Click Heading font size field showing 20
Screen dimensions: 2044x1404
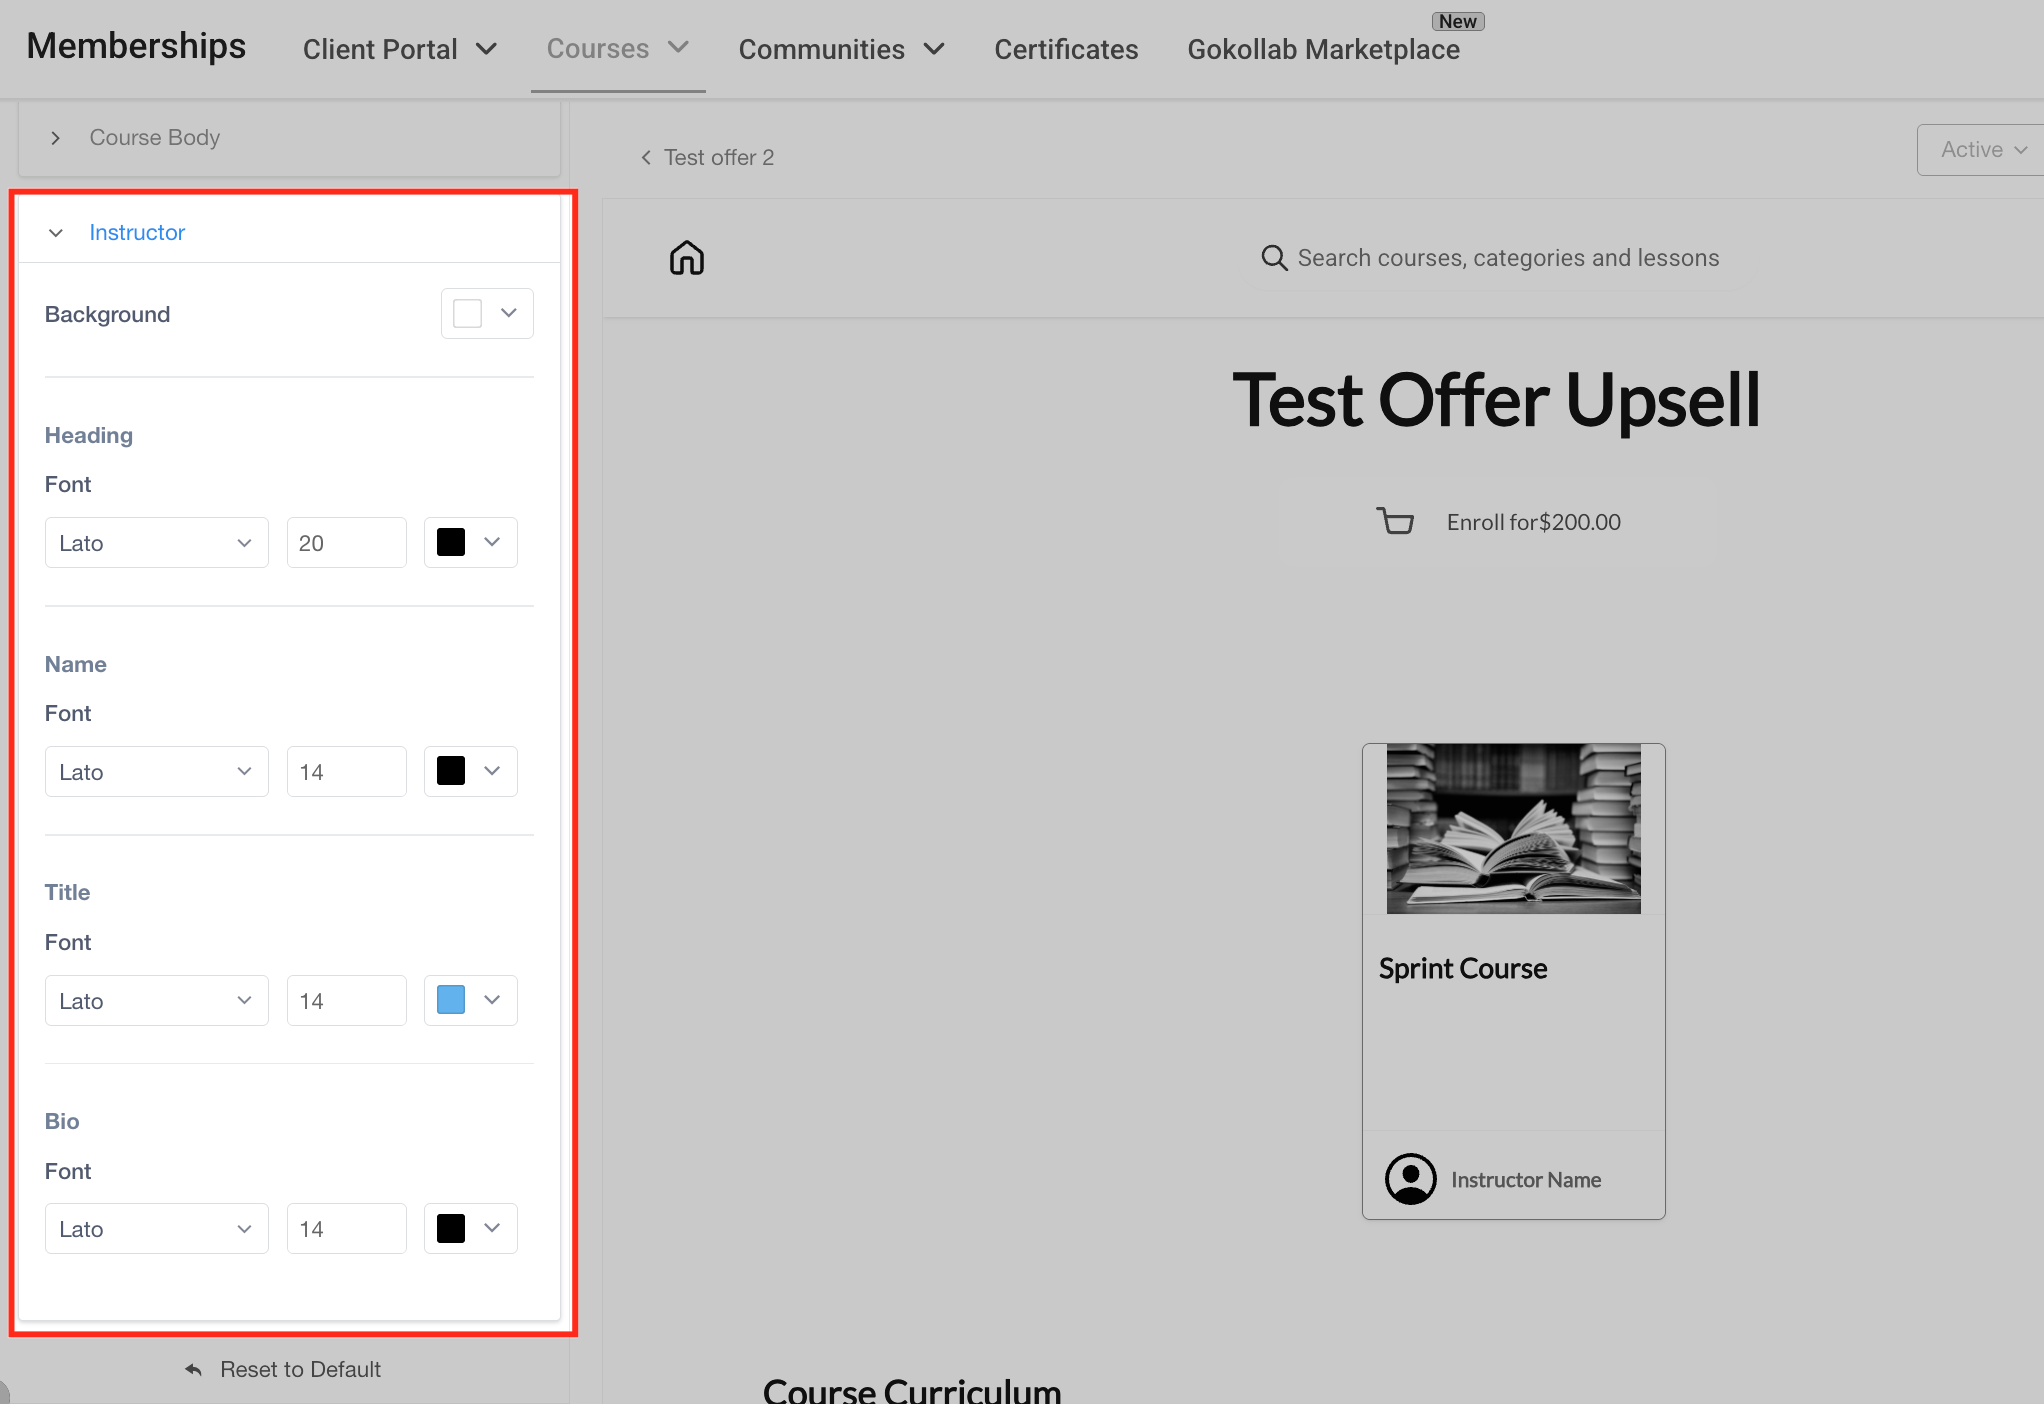pos(346,543)
